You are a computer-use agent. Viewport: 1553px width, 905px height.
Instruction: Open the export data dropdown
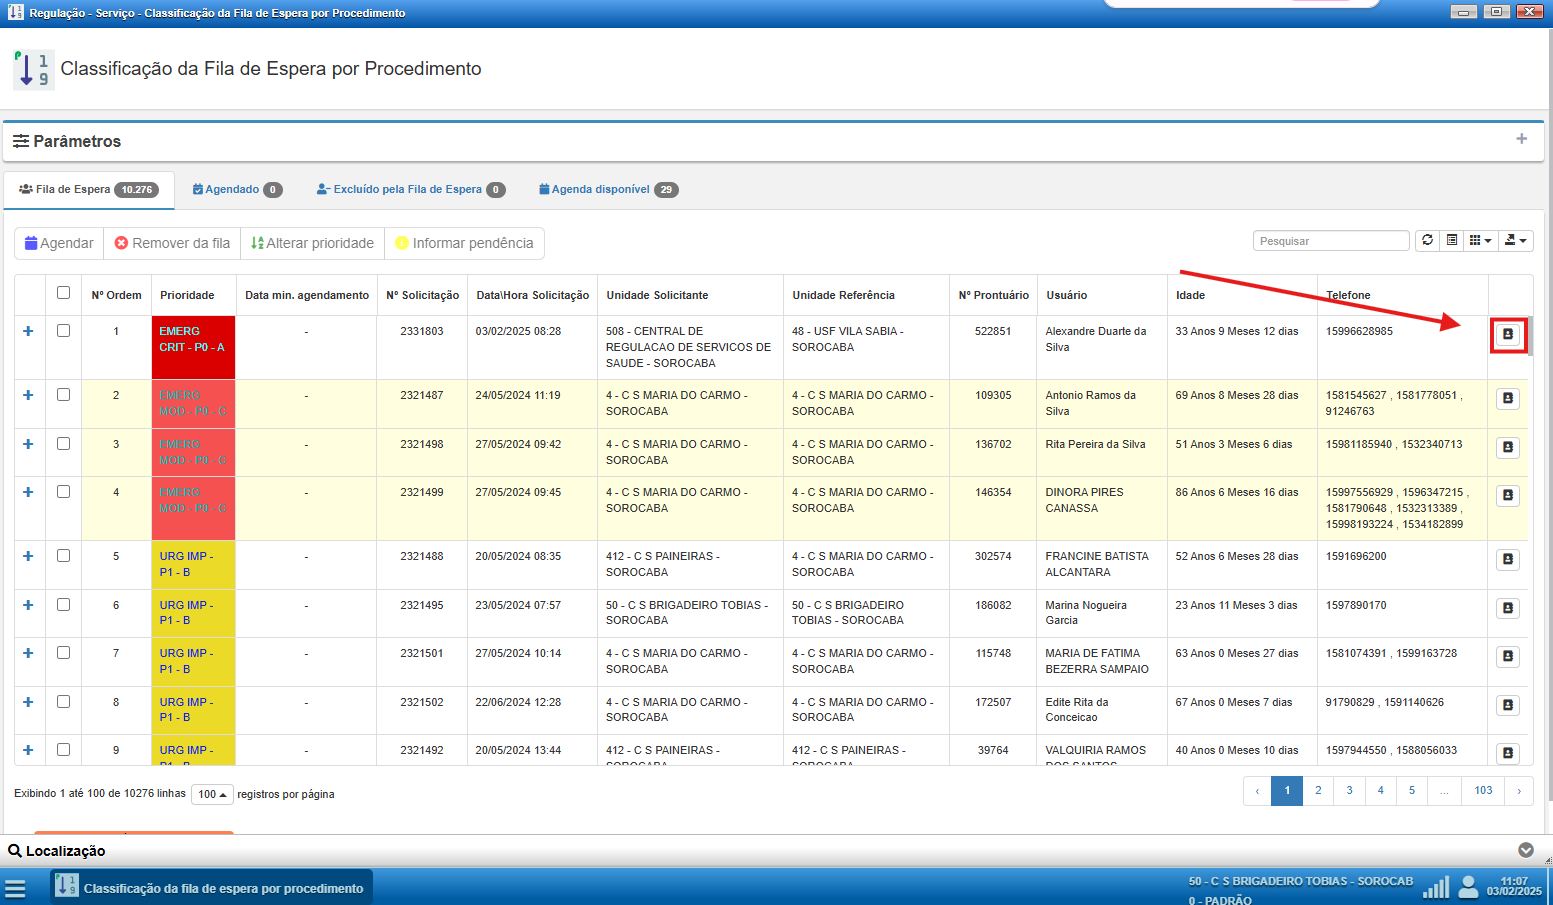click(x=1516, y=241)
